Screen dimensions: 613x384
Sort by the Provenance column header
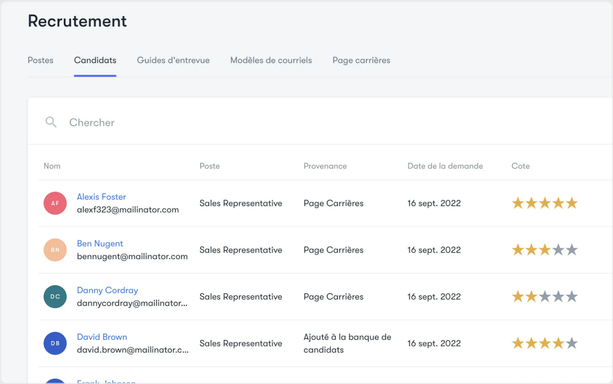click(x=325, y=166)
